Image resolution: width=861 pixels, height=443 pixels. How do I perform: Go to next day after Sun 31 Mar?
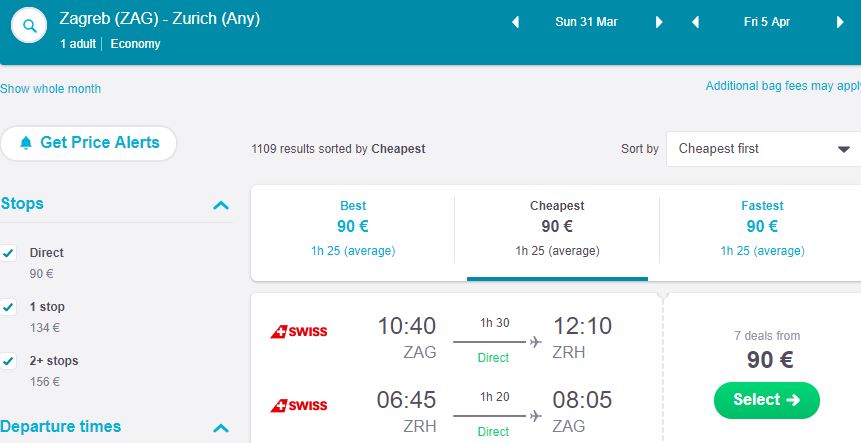coord(659,22)
